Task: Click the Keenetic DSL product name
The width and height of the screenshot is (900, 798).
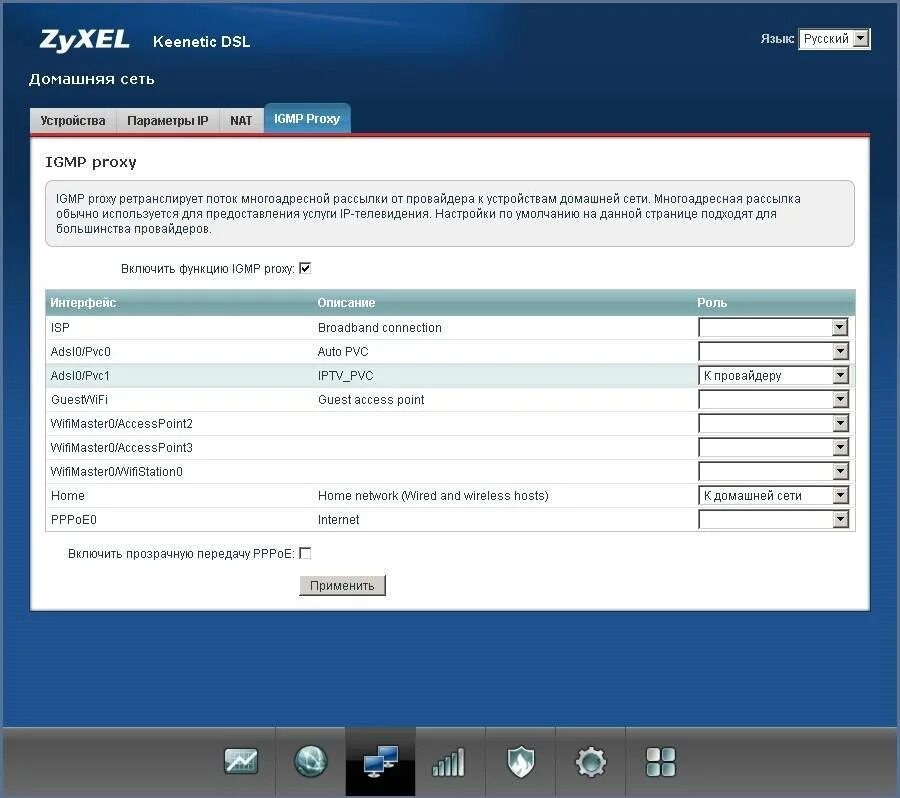Action: click(x=201, y=41)
